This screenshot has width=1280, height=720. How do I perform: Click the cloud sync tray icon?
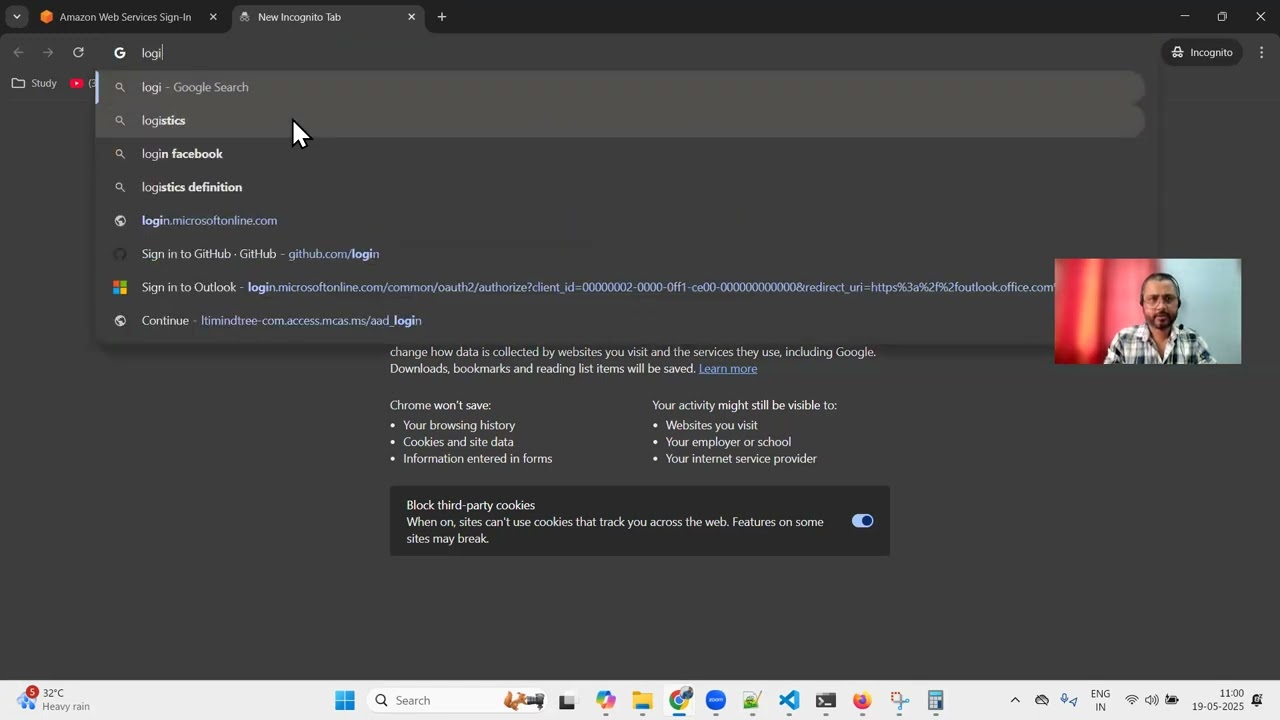point(1042,700)
